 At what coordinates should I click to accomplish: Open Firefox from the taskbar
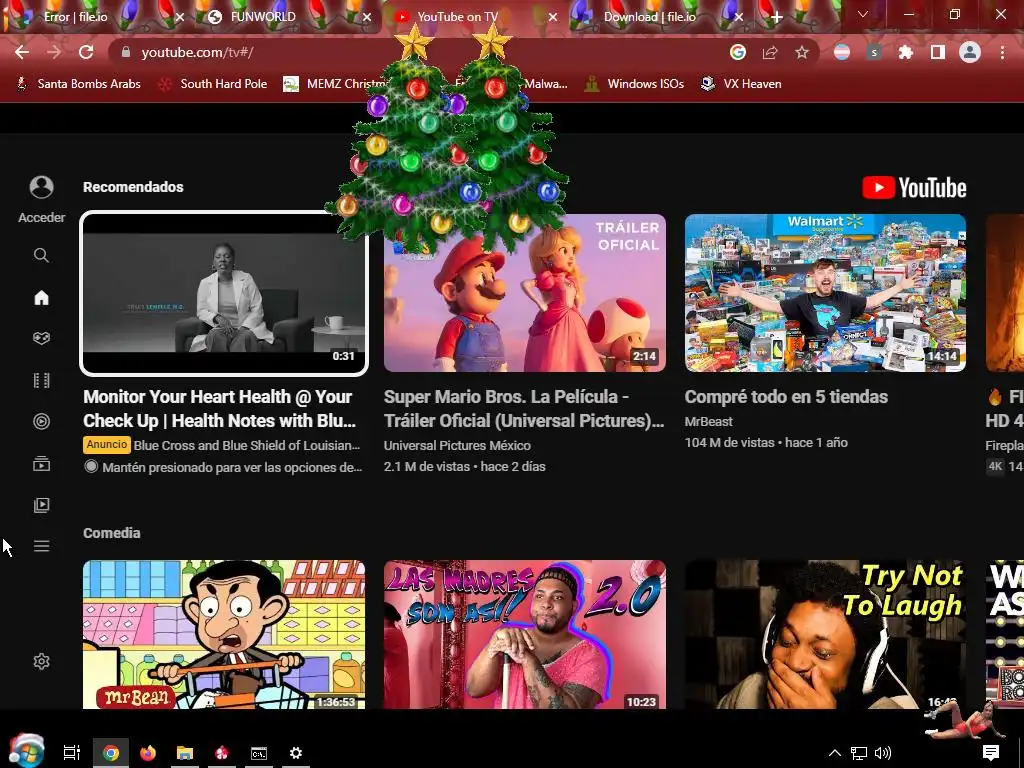[x=148, y=753]
